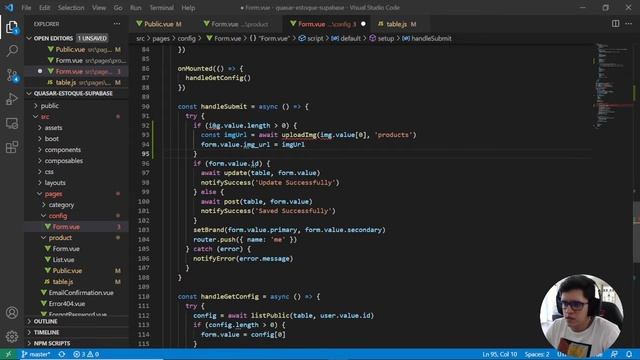The image size is (640, 360).
Task: Open the Selection menu
Action: (71, 8)
